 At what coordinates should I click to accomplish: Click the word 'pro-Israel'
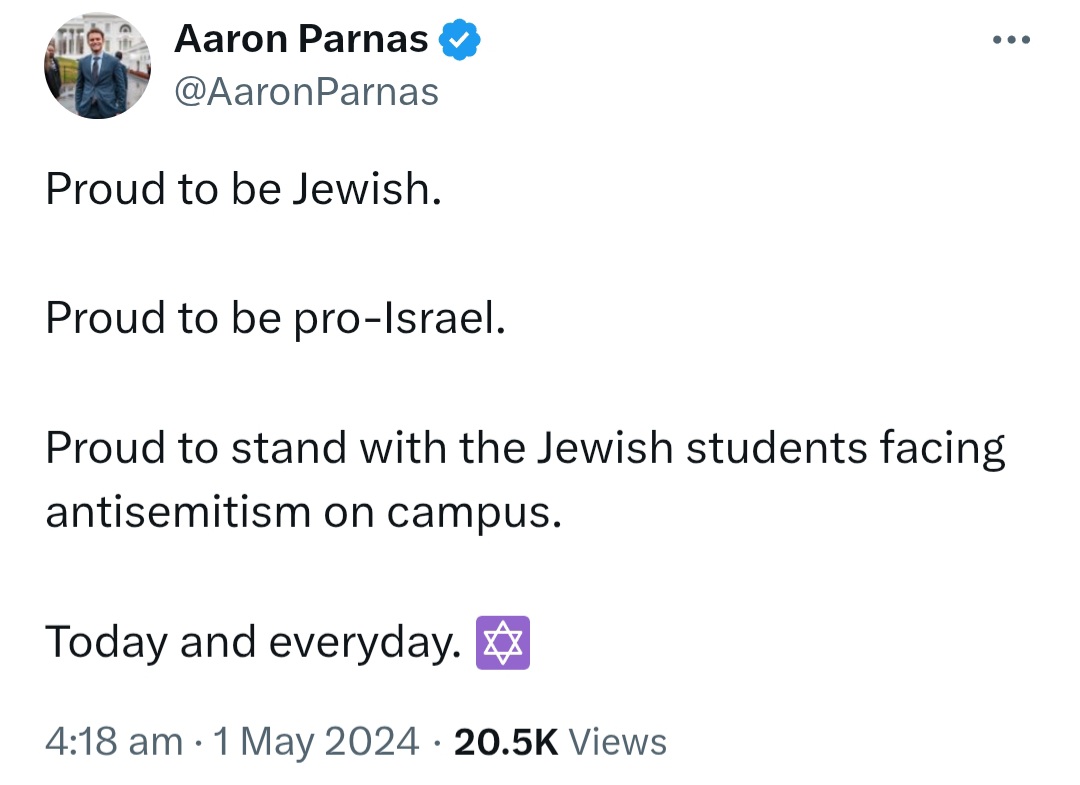pos(399,319)
